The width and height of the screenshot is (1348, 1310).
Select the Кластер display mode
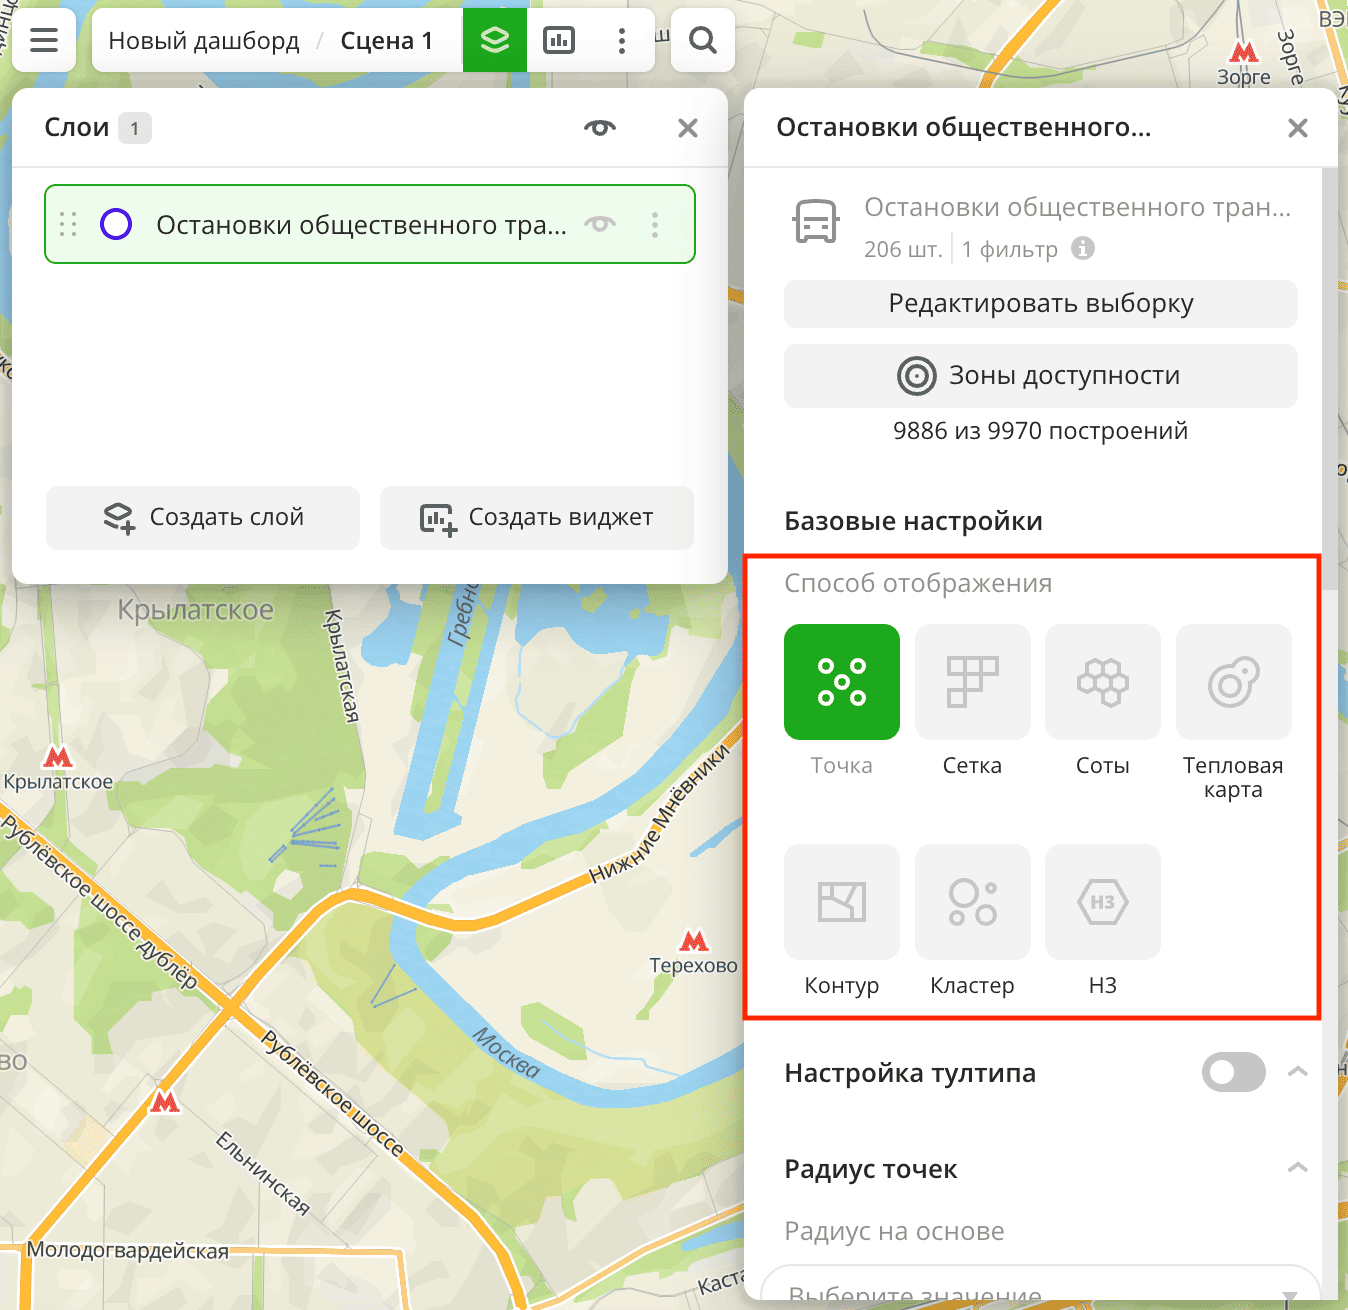[x=972, y=903]
